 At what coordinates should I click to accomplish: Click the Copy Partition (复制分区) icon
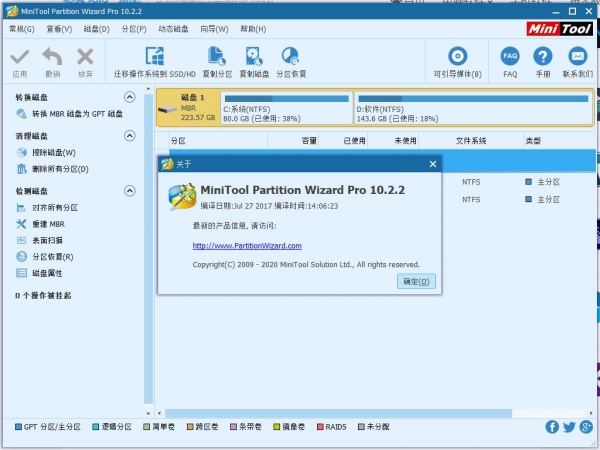point(217,56)
